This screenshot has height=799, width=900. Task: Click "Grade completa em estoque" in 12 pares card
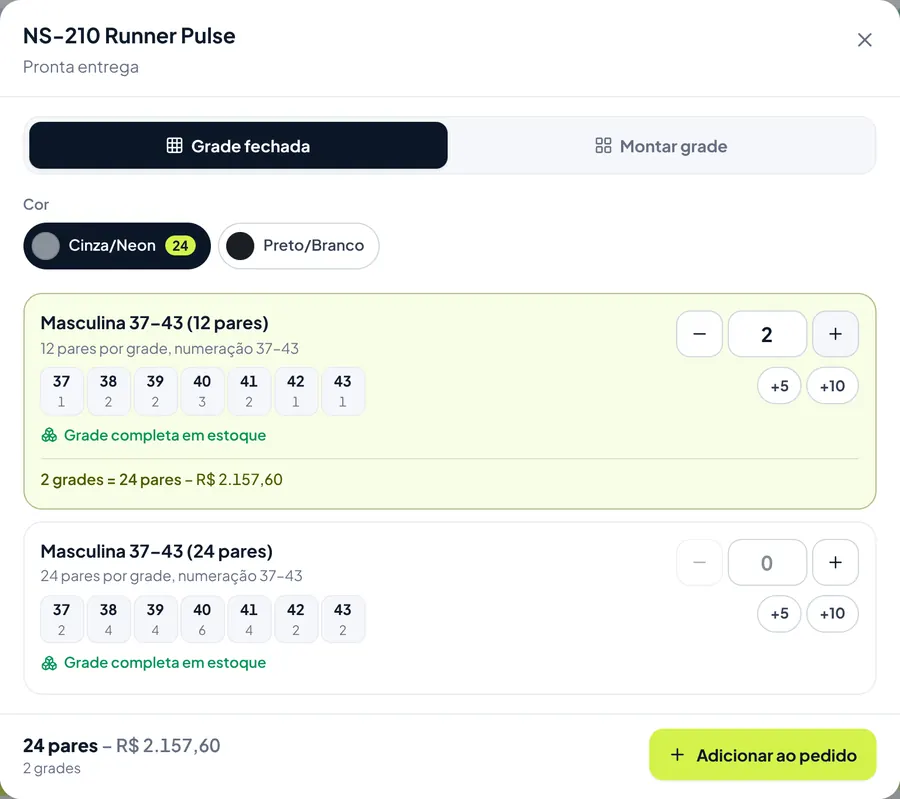[x=165, y=435]
